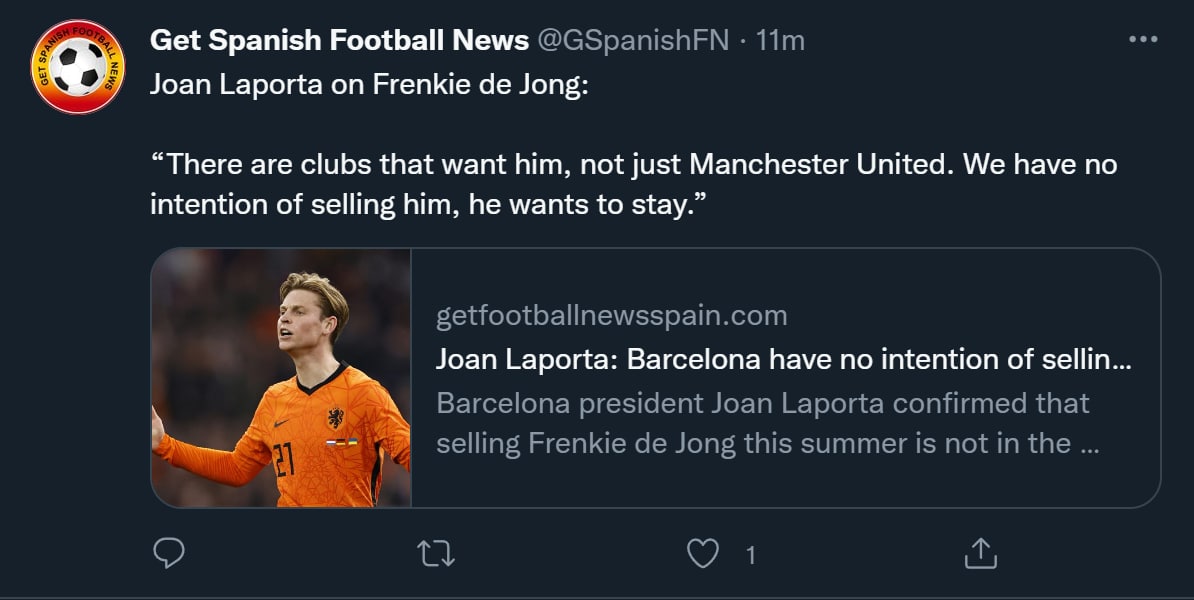Open the Frenkie de Jong article thumbnail
1194x600 pixels.
click(282, 378)
